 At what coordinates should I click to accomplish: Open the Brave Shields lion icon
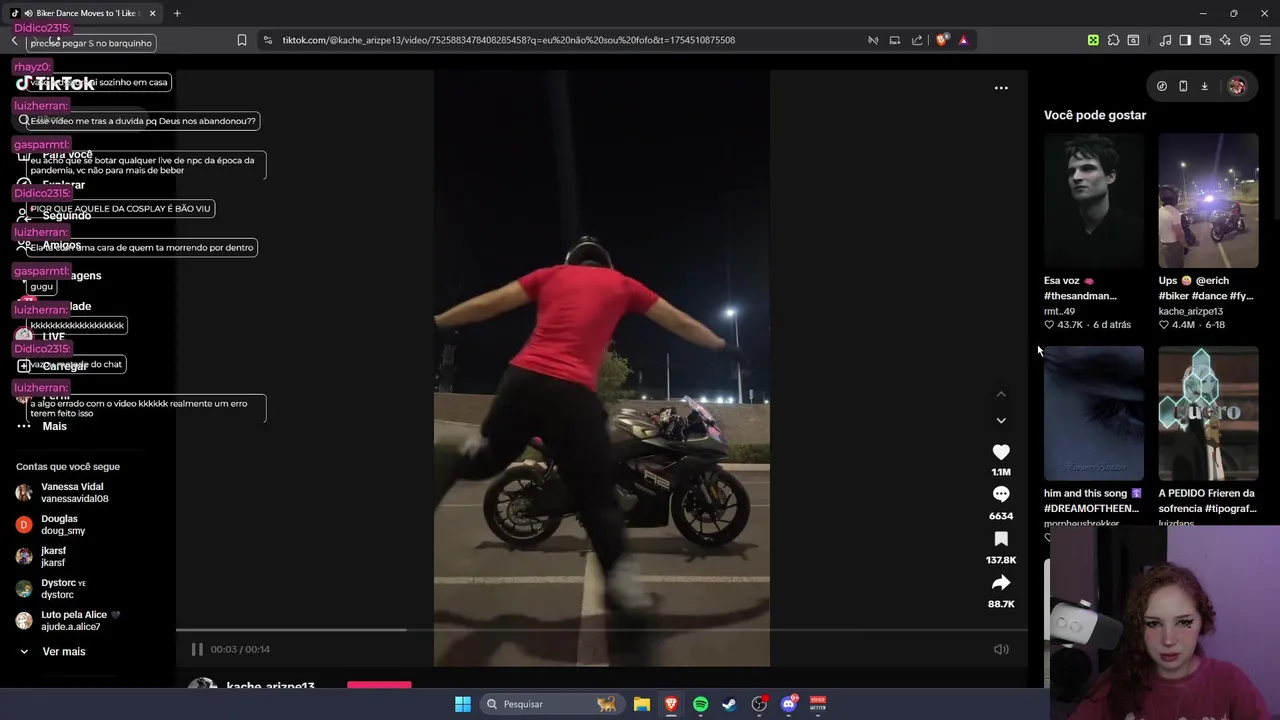(x=942, y=40)
